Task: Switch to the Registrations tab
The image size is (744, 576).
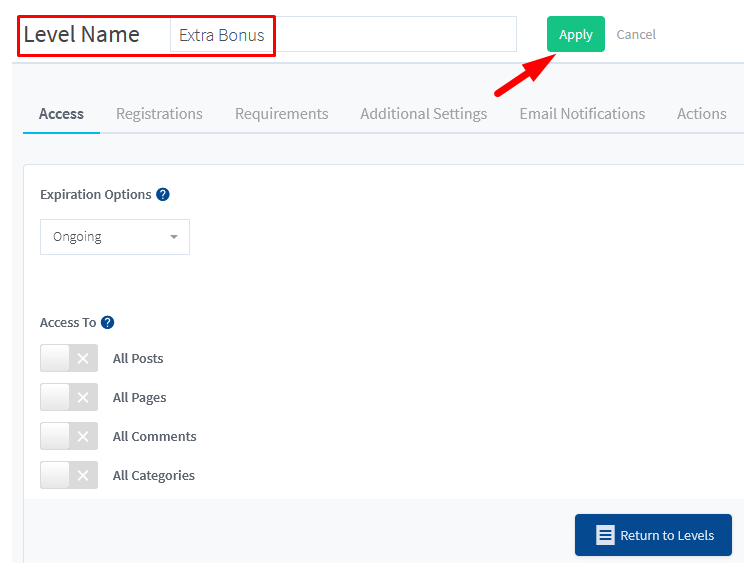Action: (159, 114)
